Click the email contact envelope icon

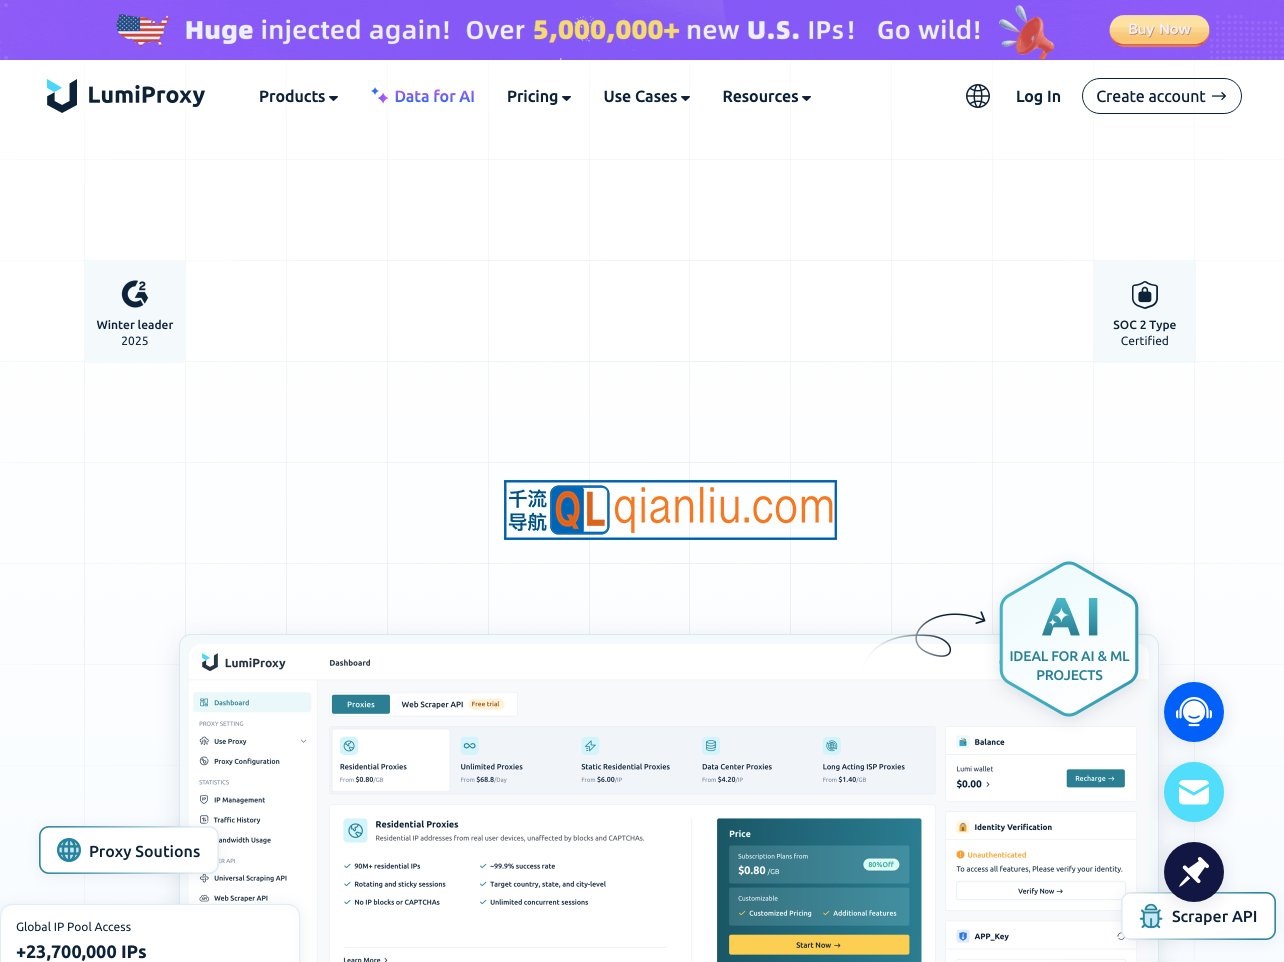coord(1193,792)
